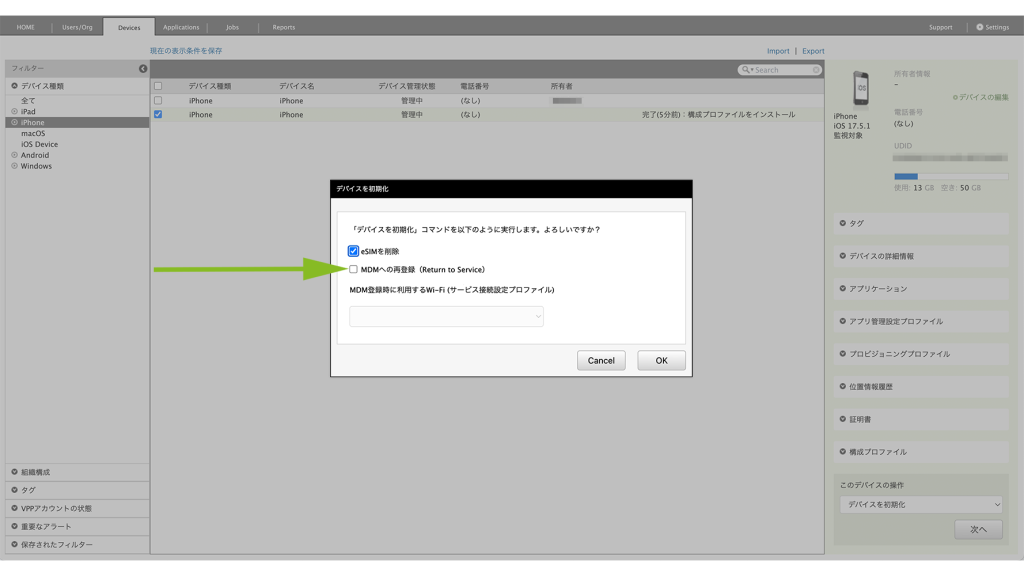Click the magnifier icon in the search box
This screenshot has height=576, width=1024.
(746, 70)
